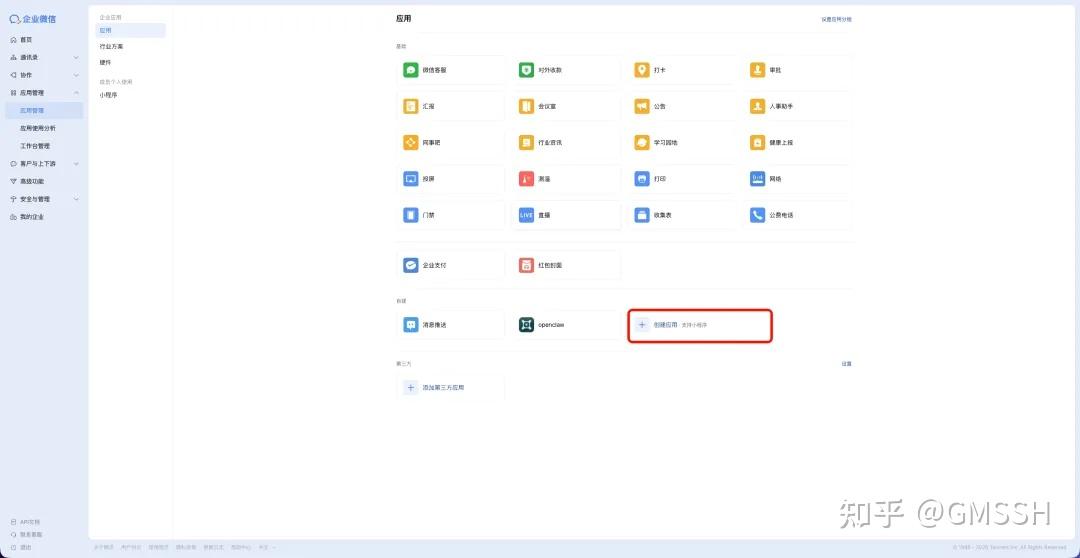Open 应用使用分析 in sidebar
Viewport: 1080px width, 558px height.
coord(38,128)
